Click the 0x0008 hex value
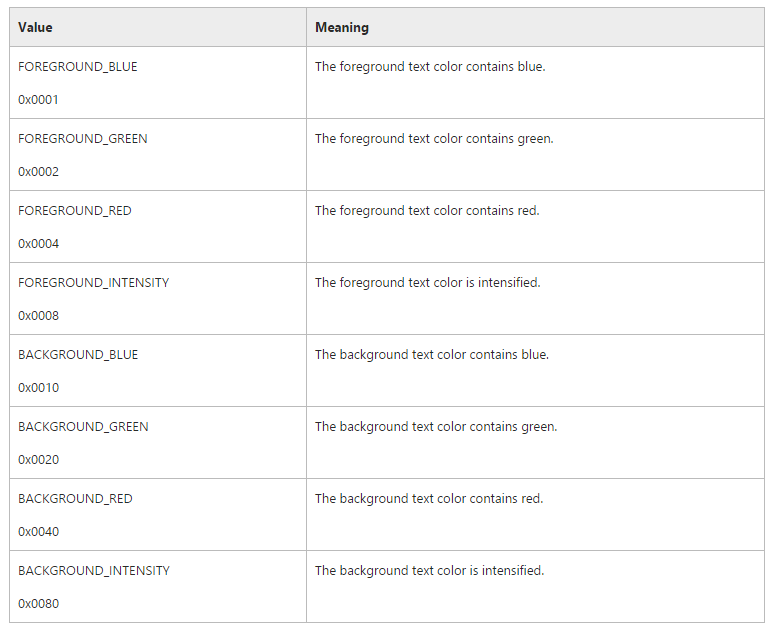 (x=38, y=316)
